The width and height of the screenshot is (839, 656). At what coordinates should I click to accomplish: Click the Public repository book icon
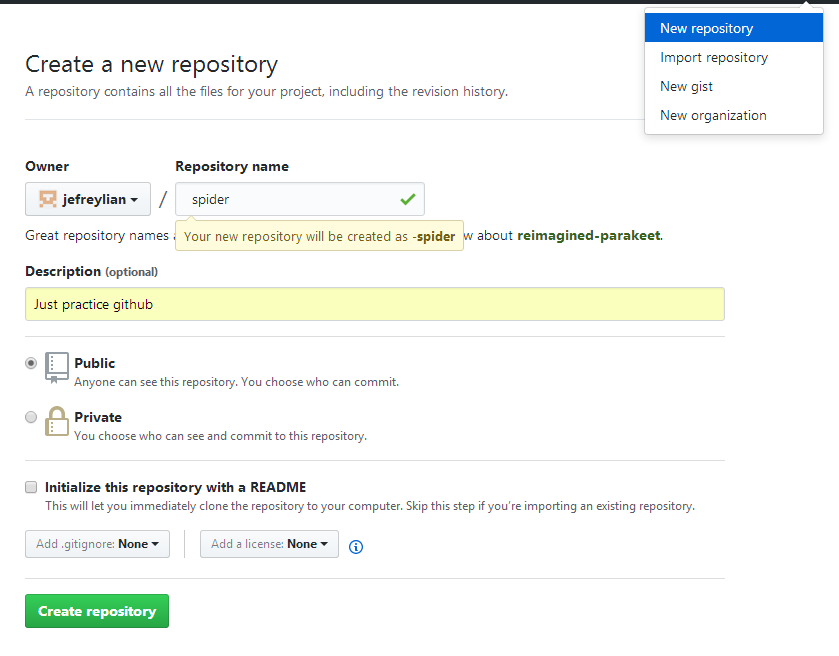[x=57, y=368]
